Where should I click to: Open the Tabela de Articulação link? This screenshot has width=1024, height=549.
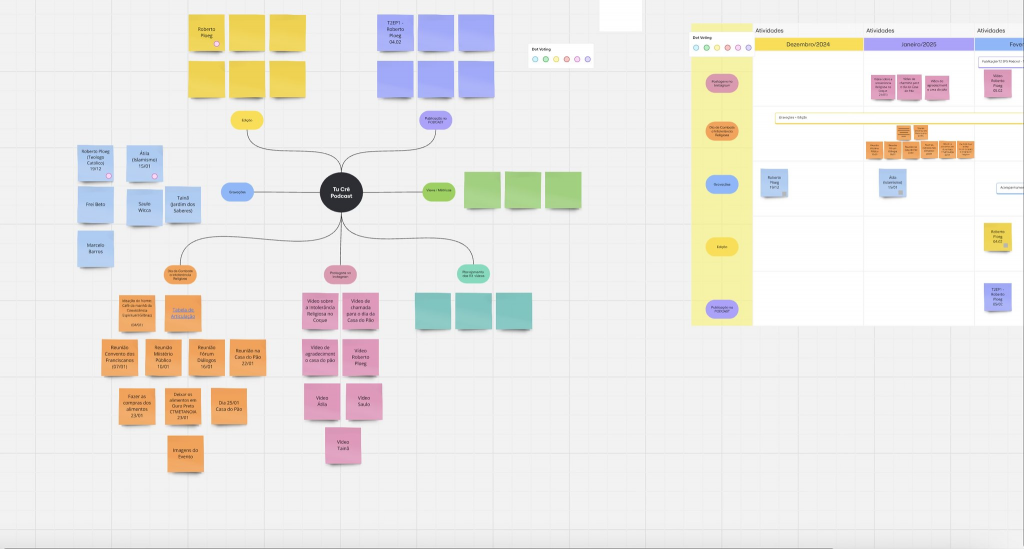coord(183,312)
